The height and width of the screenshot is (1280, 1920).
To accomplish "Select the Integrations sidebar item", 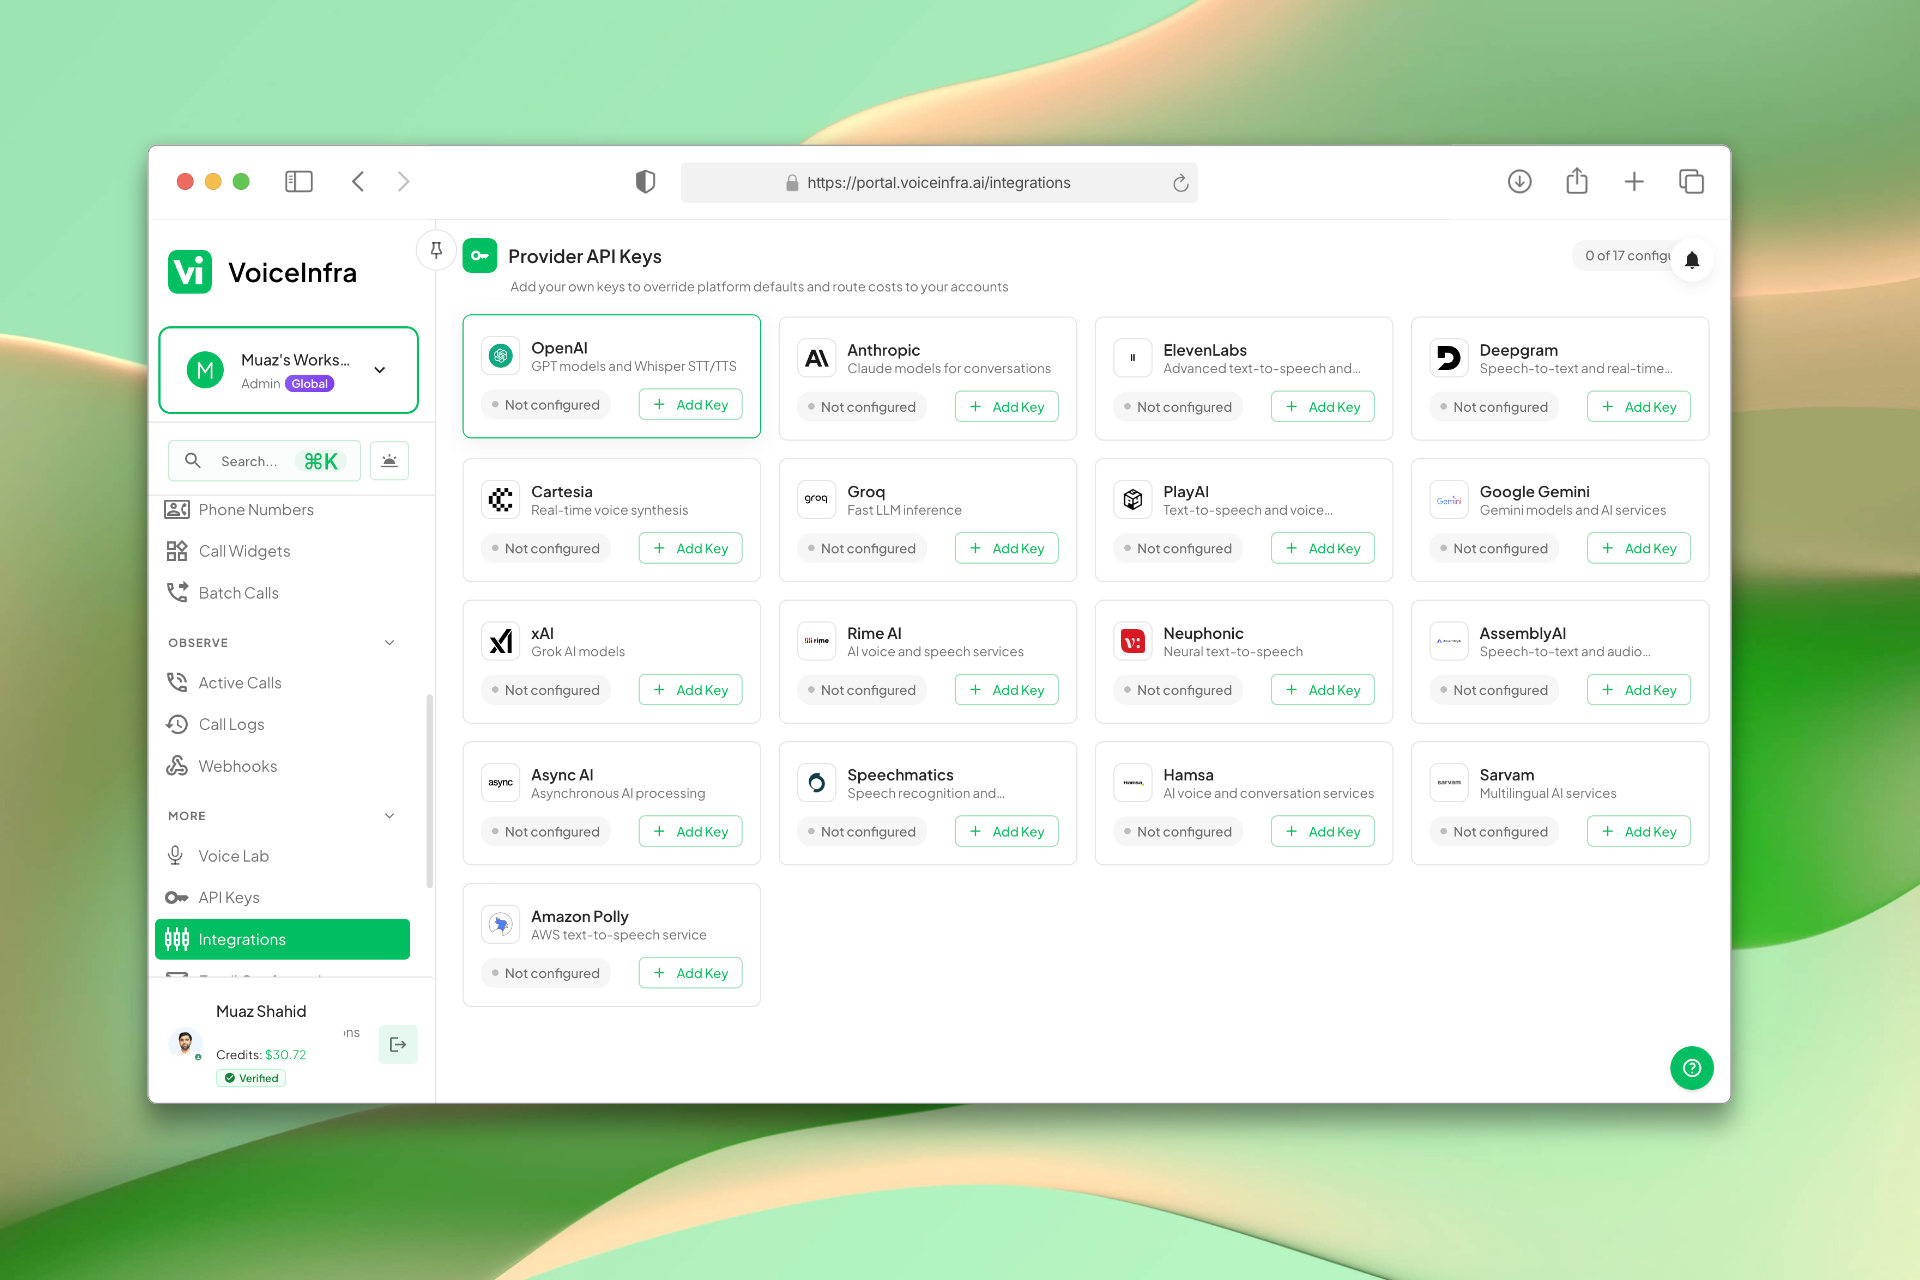I will pos(282,939).
